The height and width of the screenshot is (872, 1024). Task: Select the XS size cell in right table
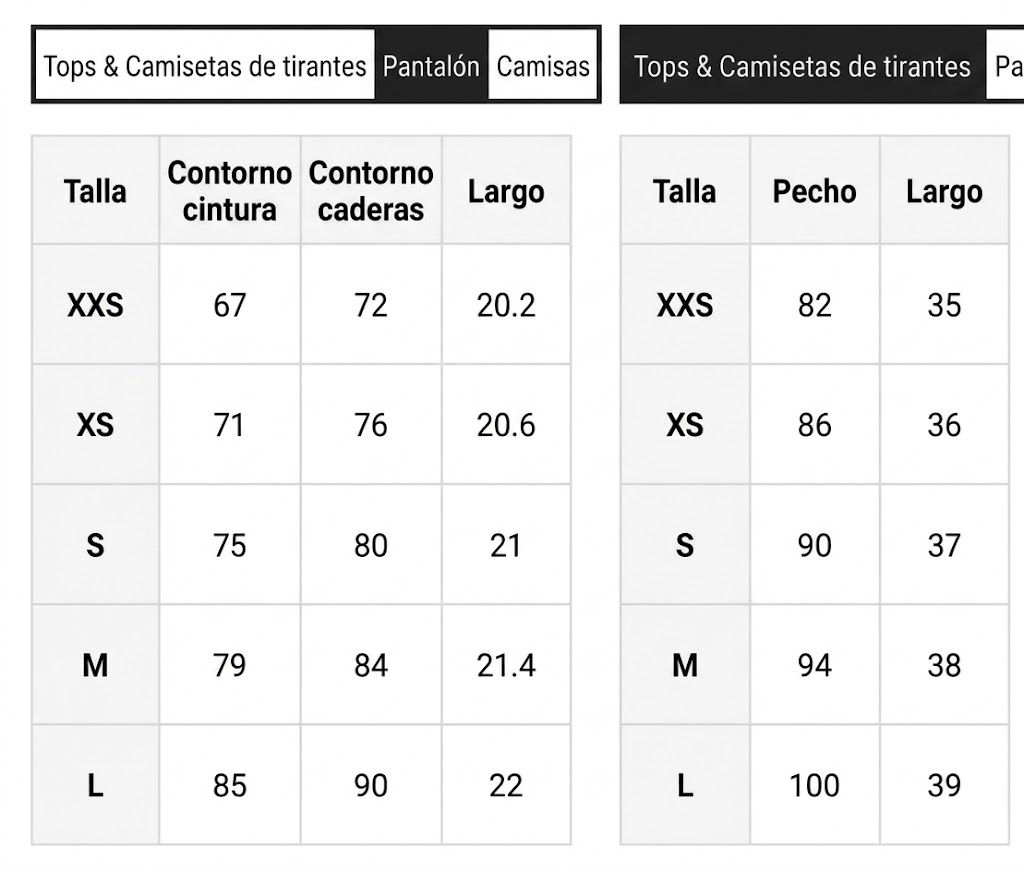(685, 425)
